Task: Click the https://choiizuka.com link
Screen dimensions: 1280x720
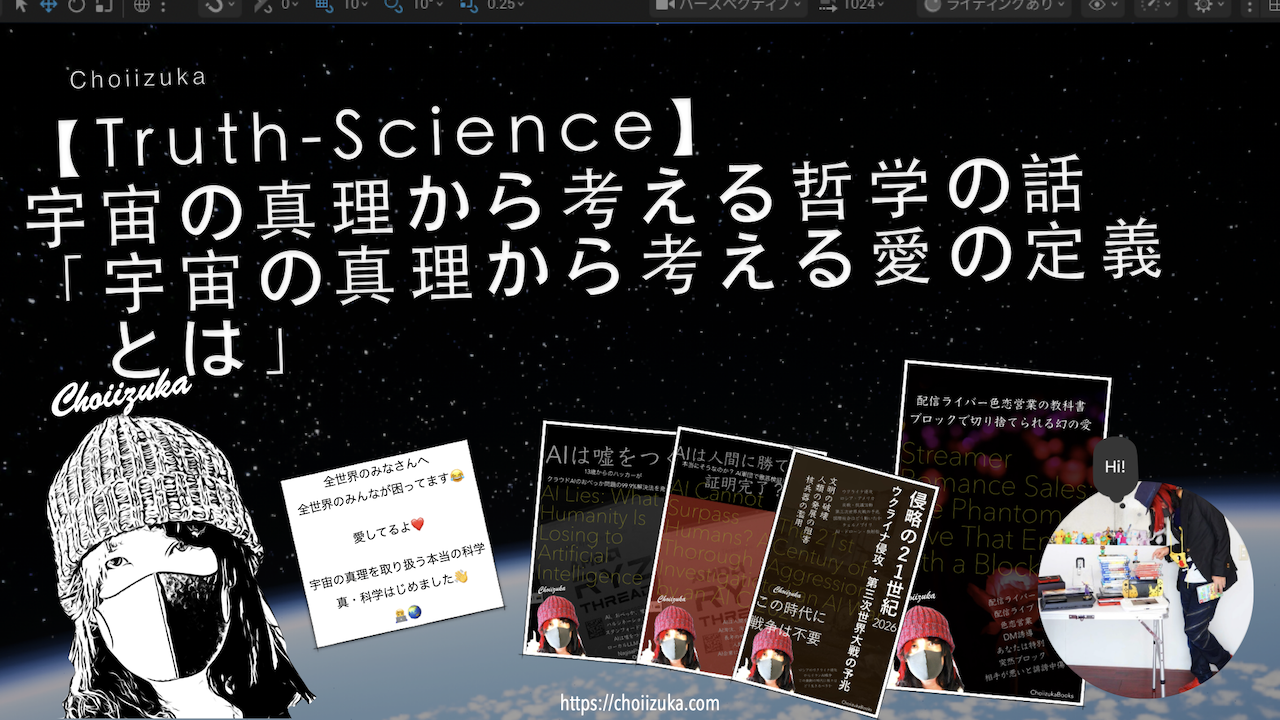Action: [x=640, y=703]
